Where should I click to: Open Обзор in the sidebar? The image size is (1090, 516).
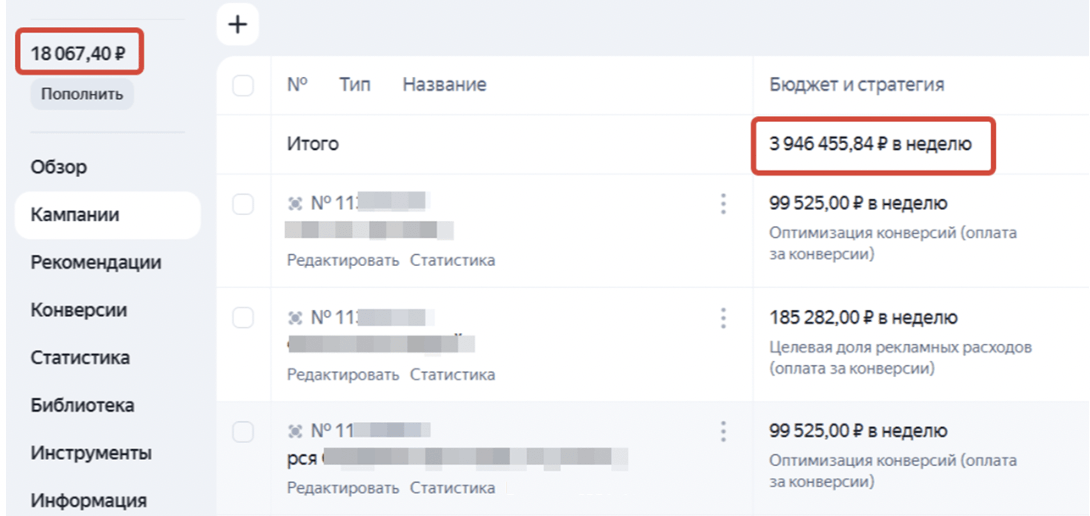(59, 167)
